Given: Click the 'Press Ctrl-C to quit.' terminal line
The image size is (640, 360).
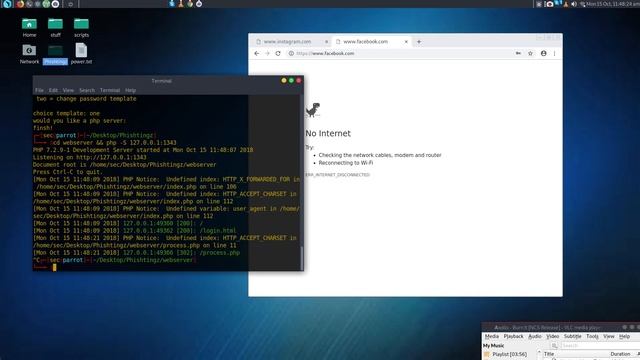Looking at the screenshot, I should pos(68,172).
